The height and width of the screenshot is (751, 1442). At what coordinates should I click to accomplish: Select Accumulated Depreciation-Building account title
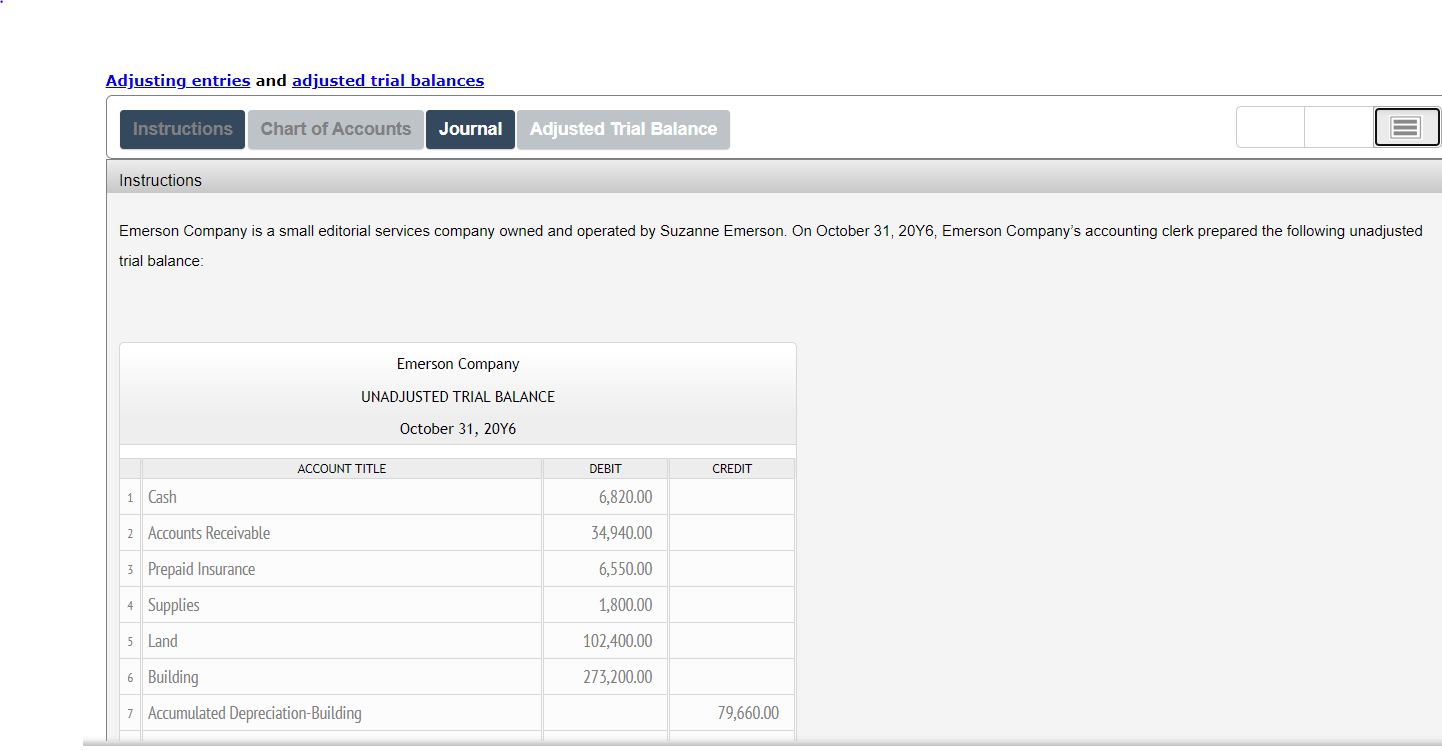tap(255, 713)
